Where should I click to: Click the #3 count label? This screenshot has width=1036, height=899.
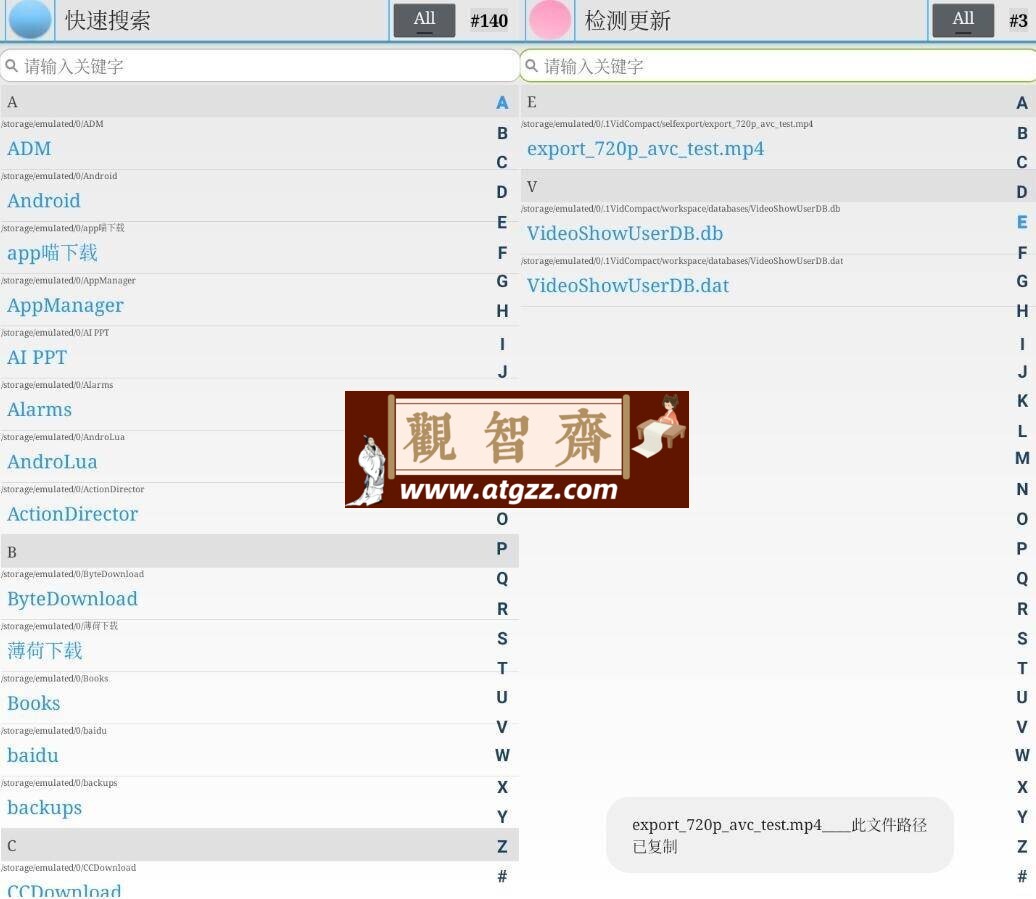pos(1018,20)
